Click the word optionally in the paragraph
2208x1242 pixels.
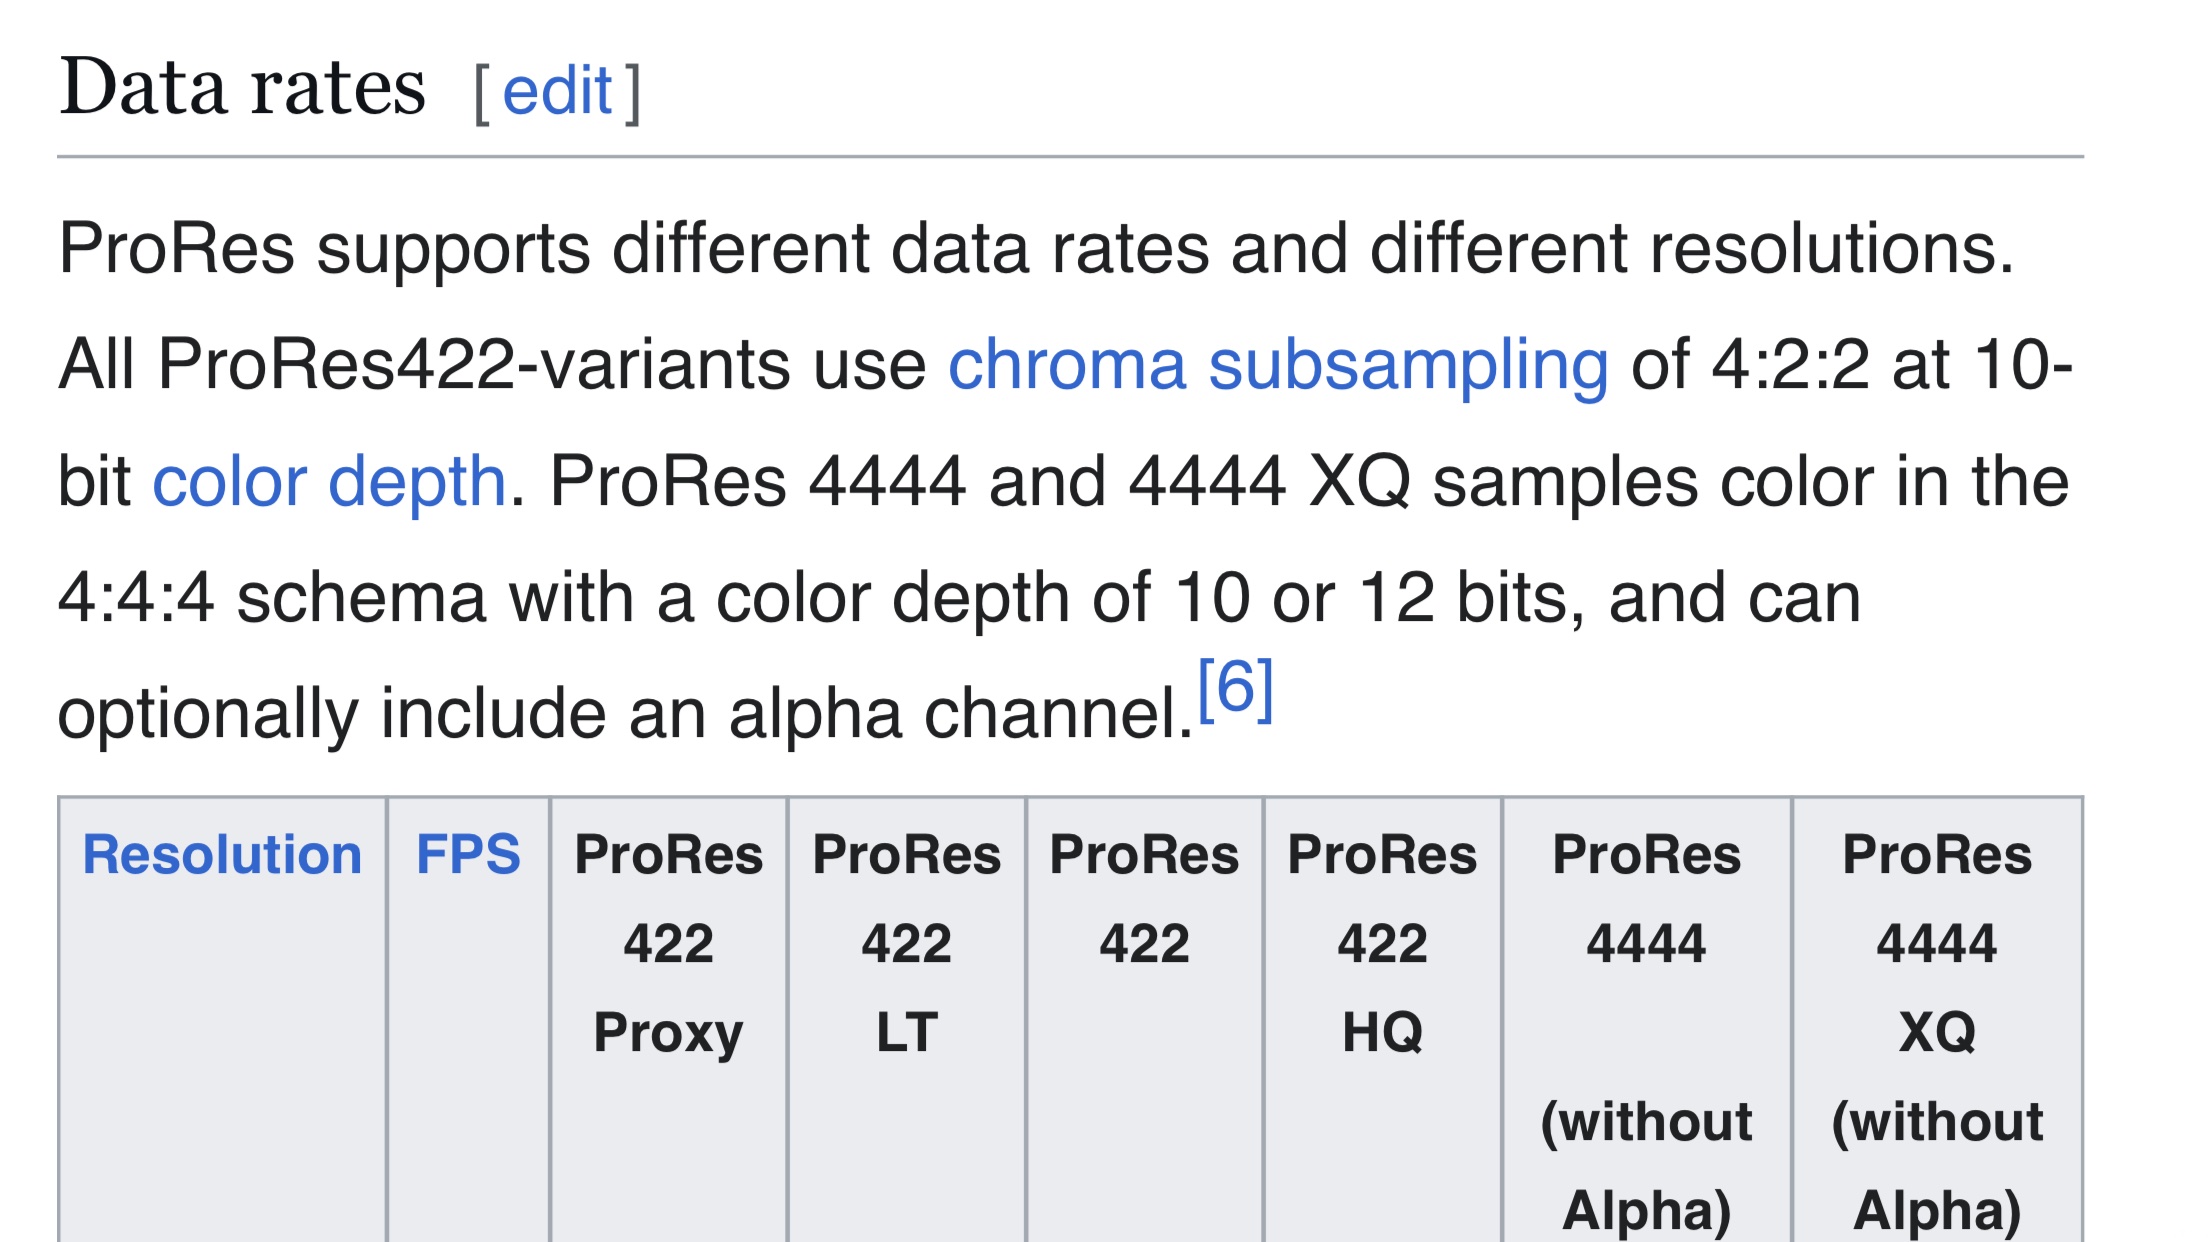pos(207,714)
